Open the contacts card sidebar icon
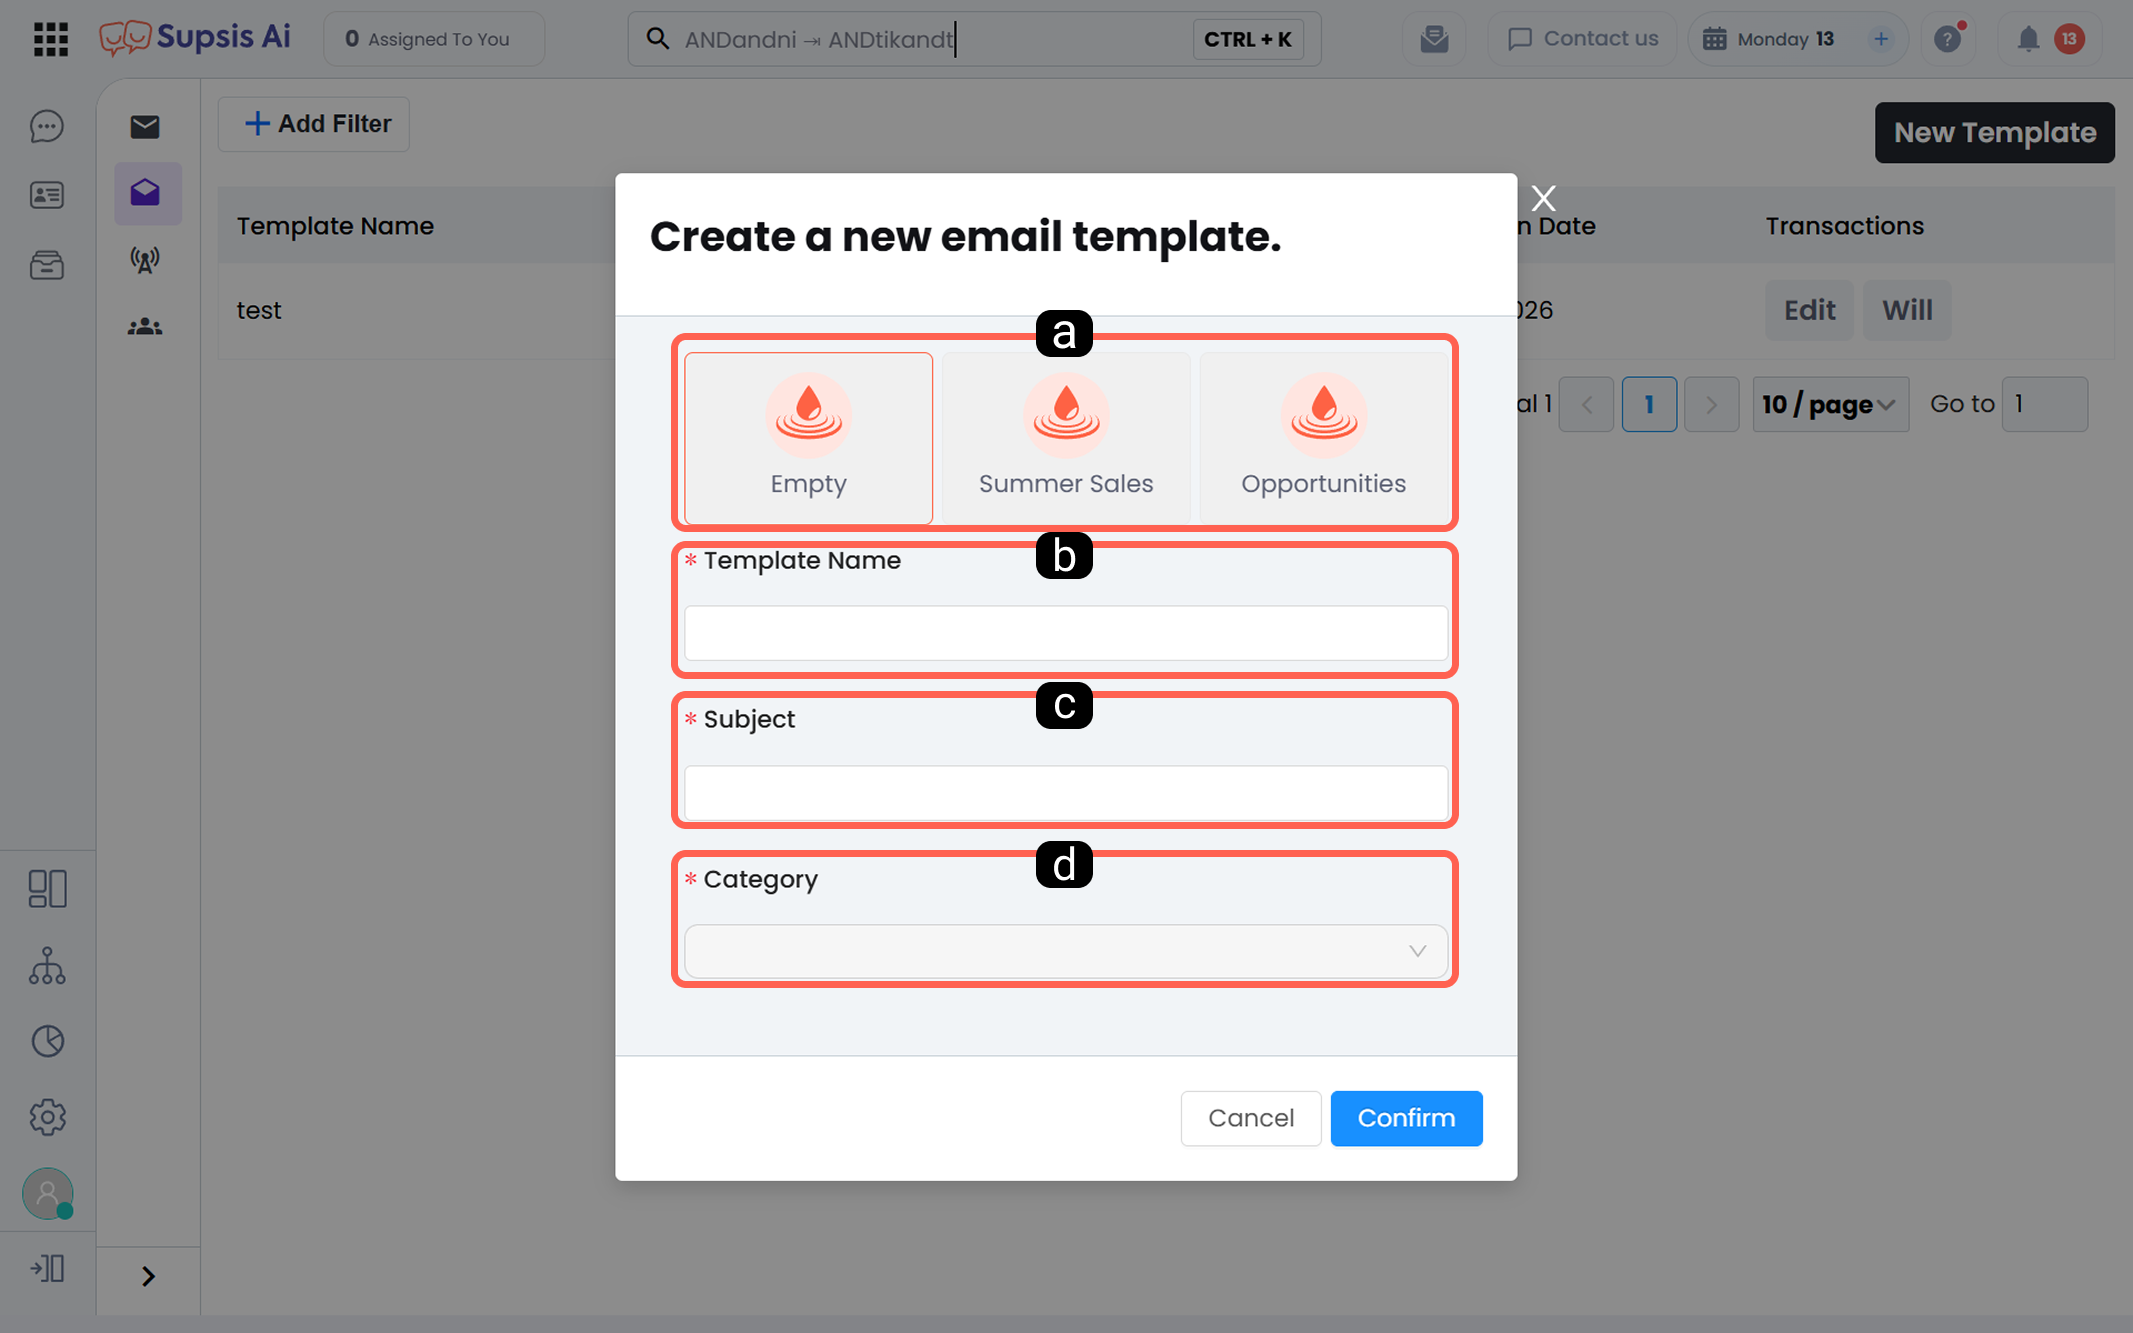The image size is (2133, 1333). point(47,195)
